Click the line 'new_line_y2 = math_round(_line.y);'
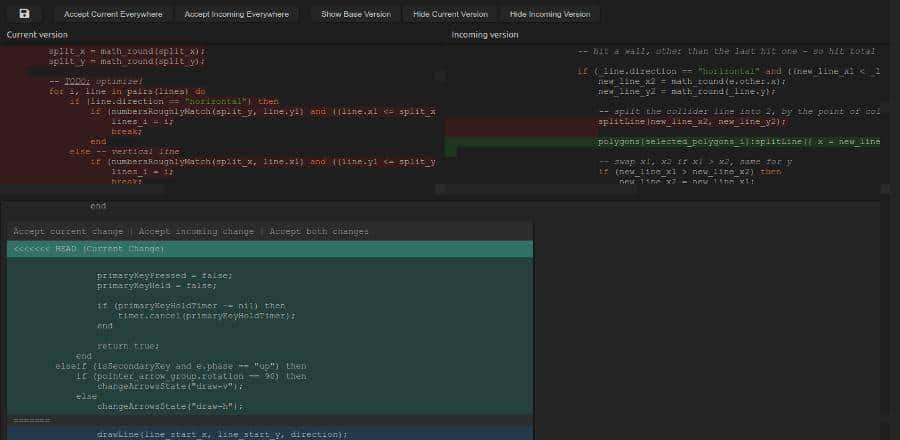Screen dimensions: 900x440 point(687,91)
